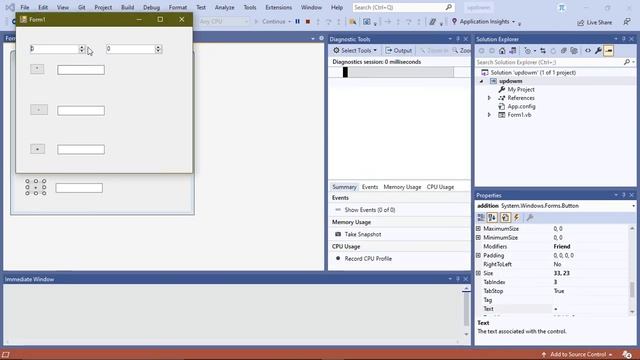Click the account badge icon in title bar
The image size is (640, 360).
pyautogui.click(x=562, y=8)
